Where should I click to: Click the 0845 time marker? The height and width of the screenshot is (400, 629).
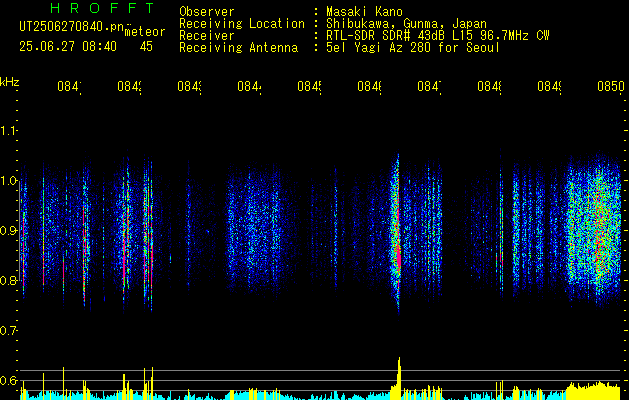tap(310, 87)
